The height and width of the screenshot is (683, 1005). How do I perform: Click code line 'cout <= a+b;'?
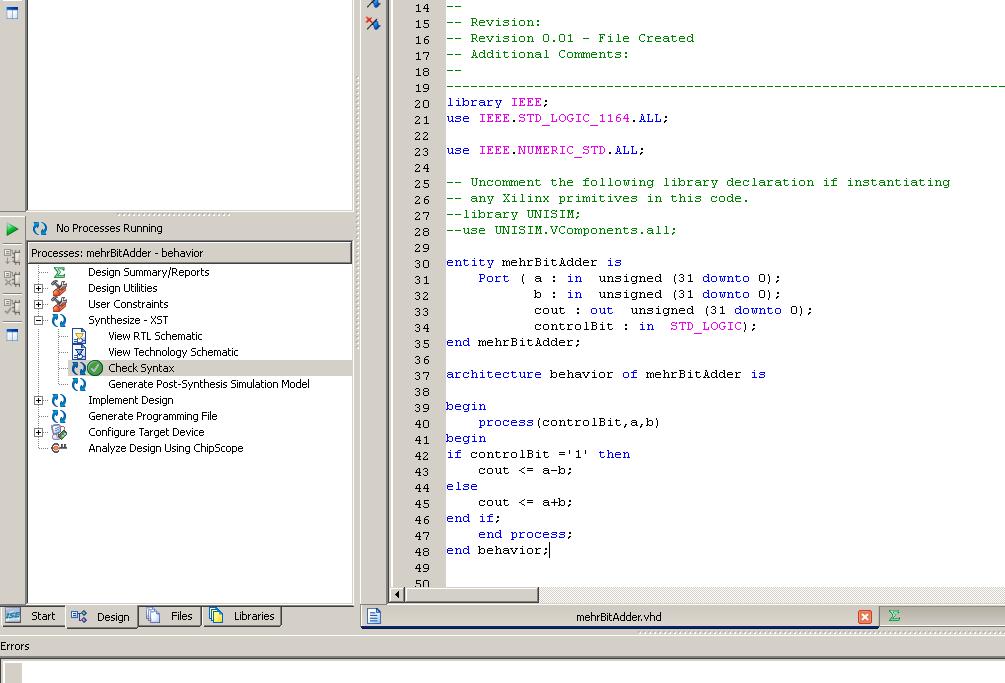point(525,503)
